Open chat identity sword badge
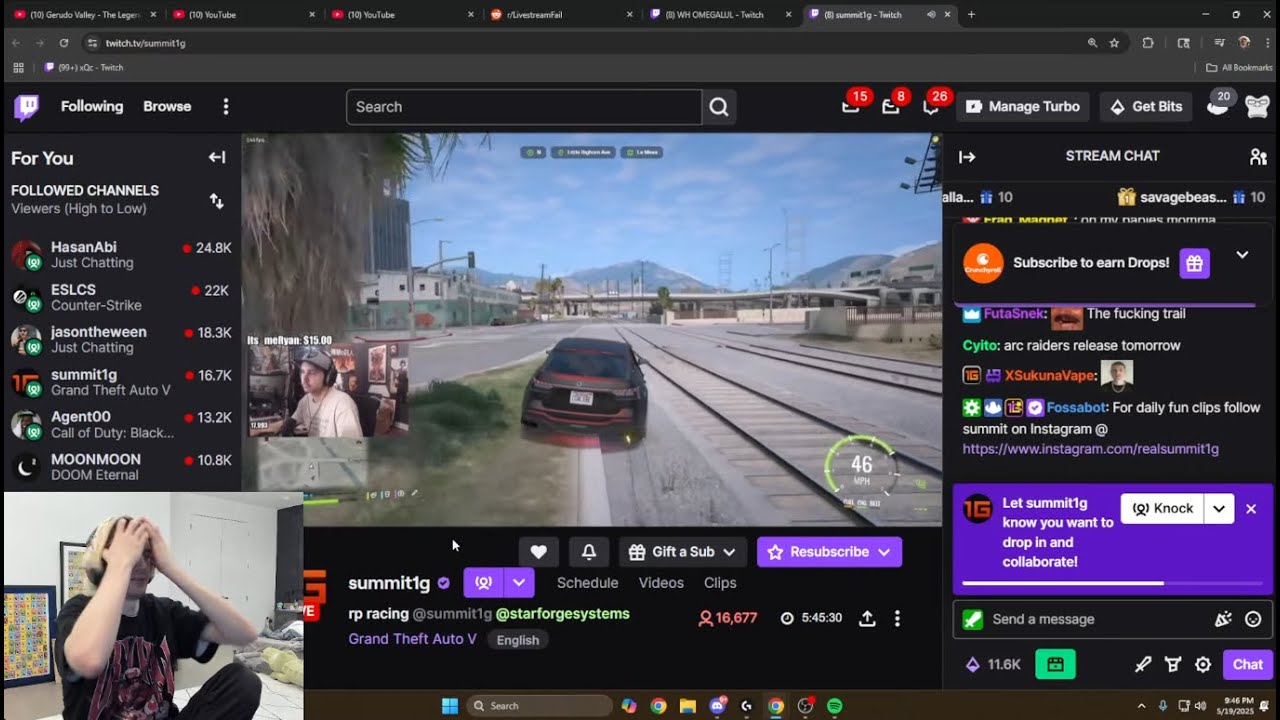Screen dimensions: 1280x720 (973, 619)
